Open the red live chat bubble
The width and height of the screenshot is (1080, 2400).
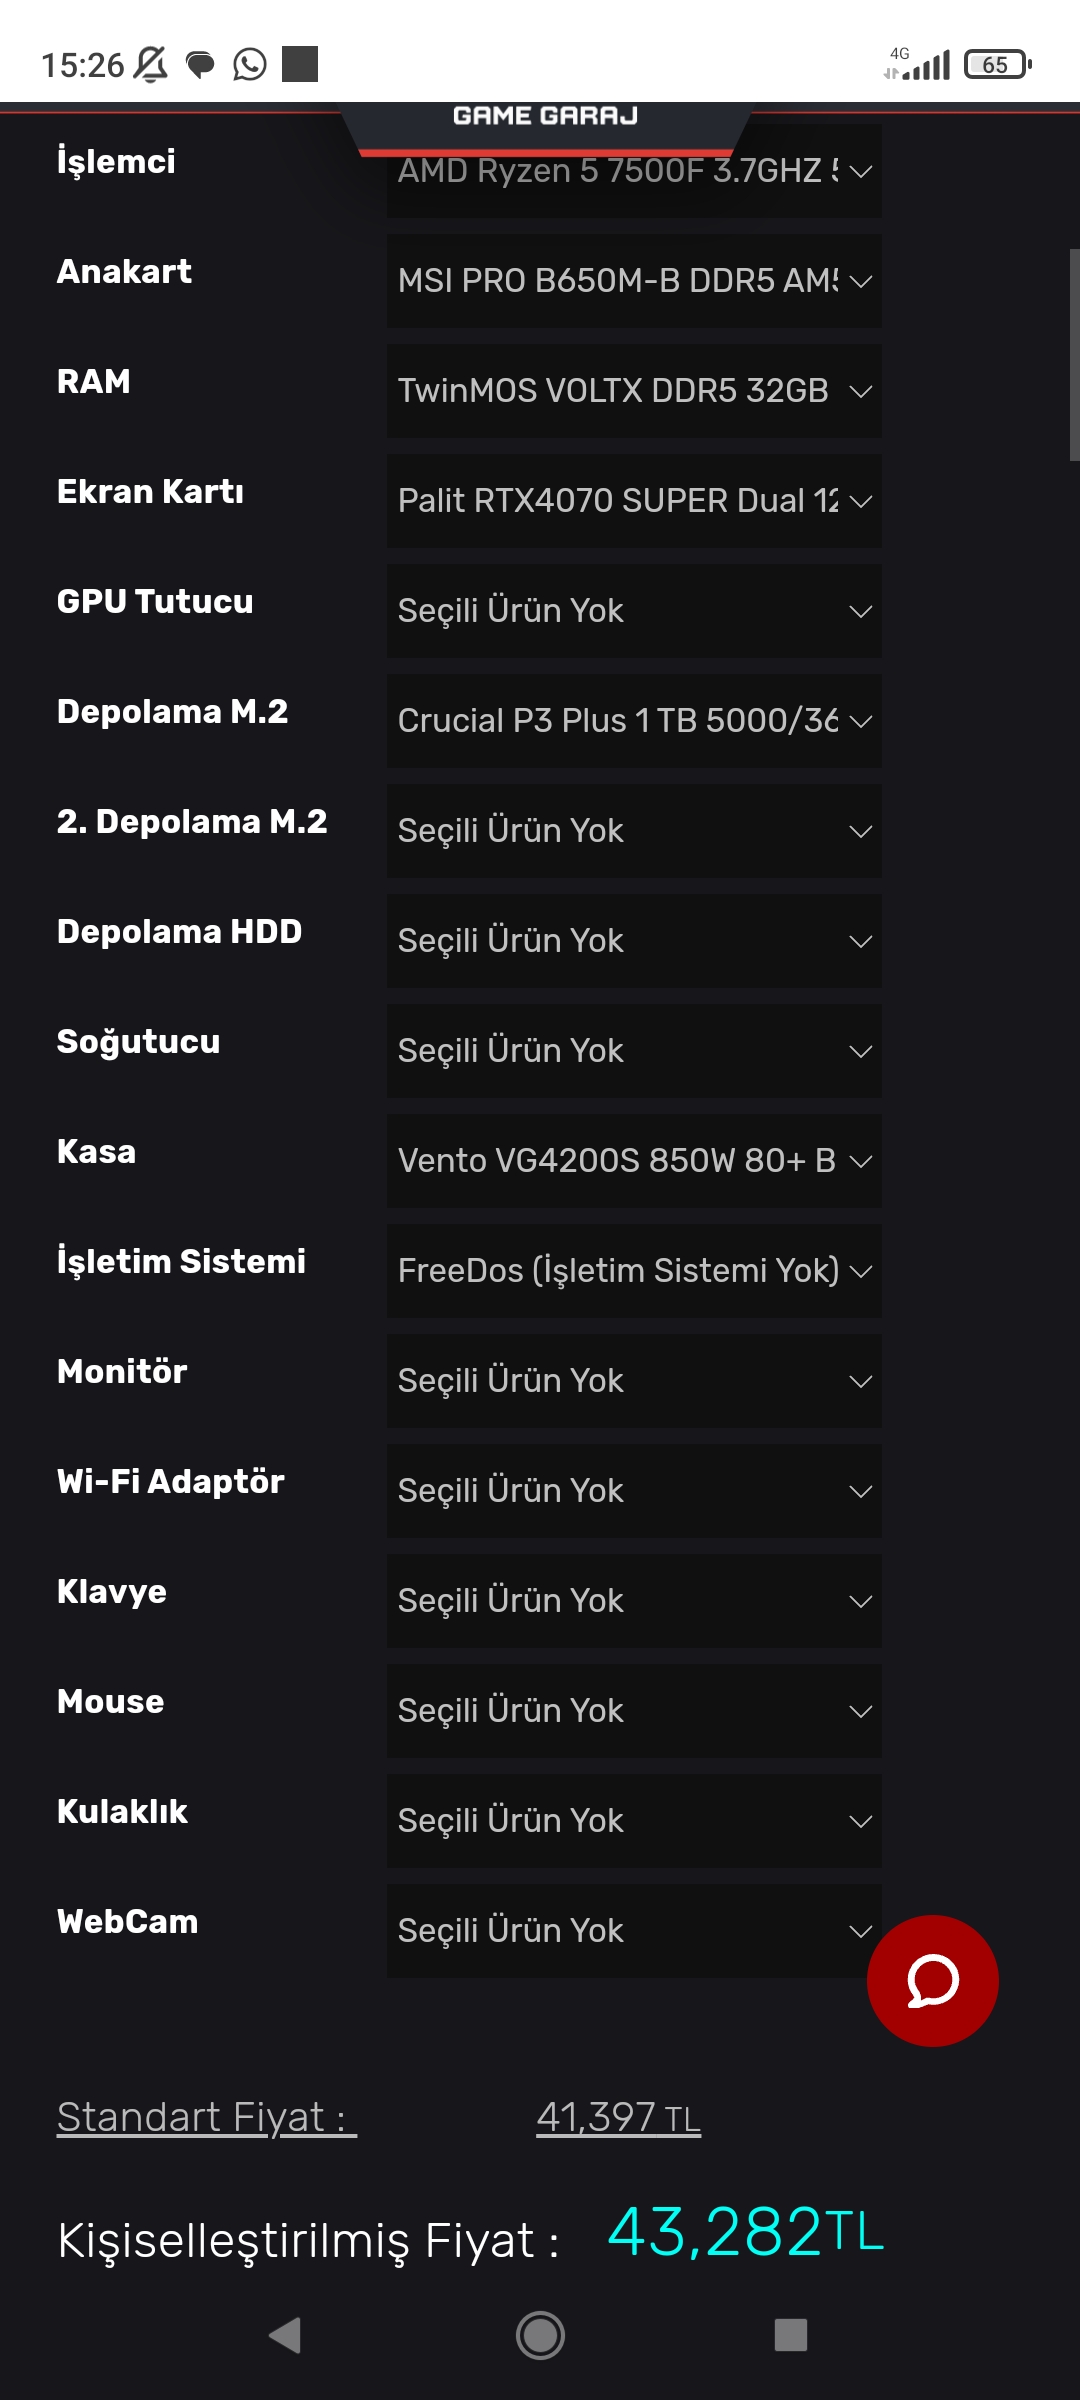tap(932, 1980)
